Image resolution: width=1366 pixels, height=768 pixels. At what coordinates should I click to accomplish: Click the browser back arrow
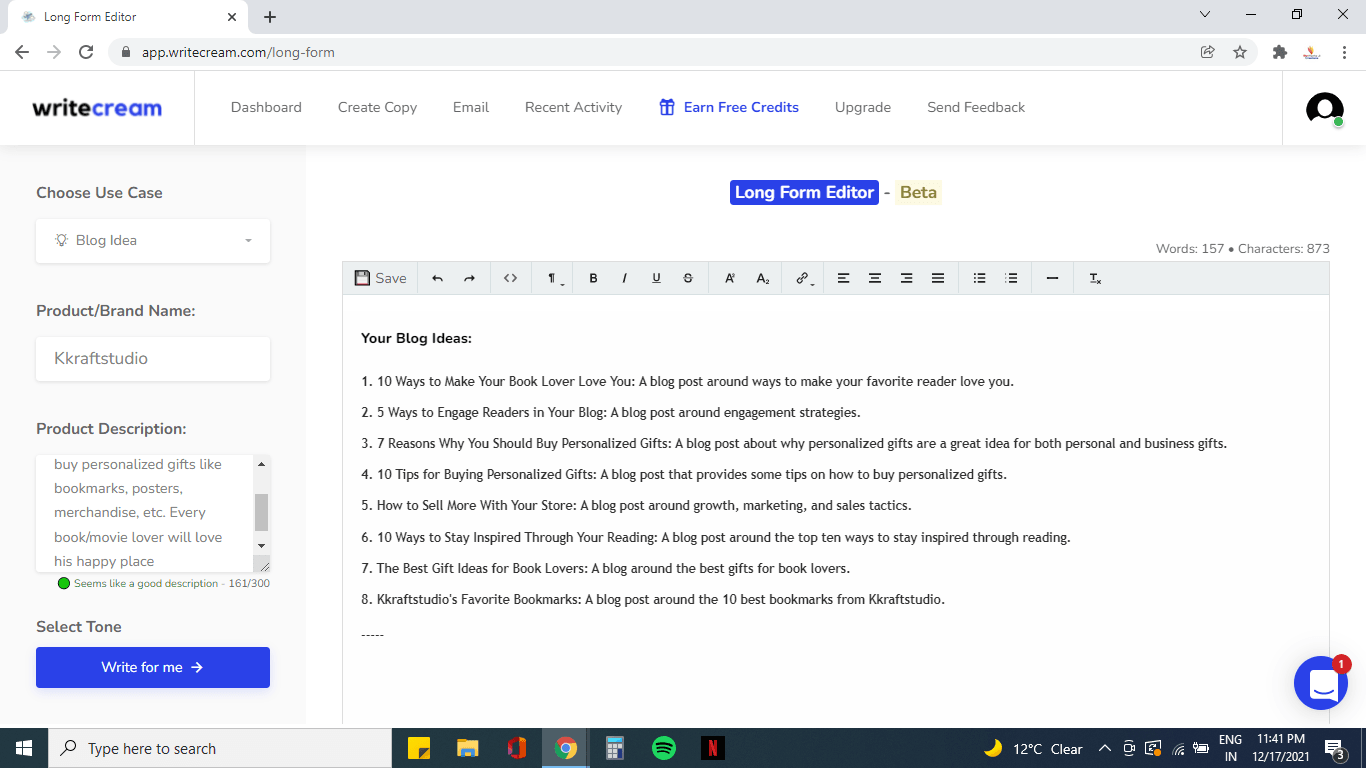[x=22, y=52]
